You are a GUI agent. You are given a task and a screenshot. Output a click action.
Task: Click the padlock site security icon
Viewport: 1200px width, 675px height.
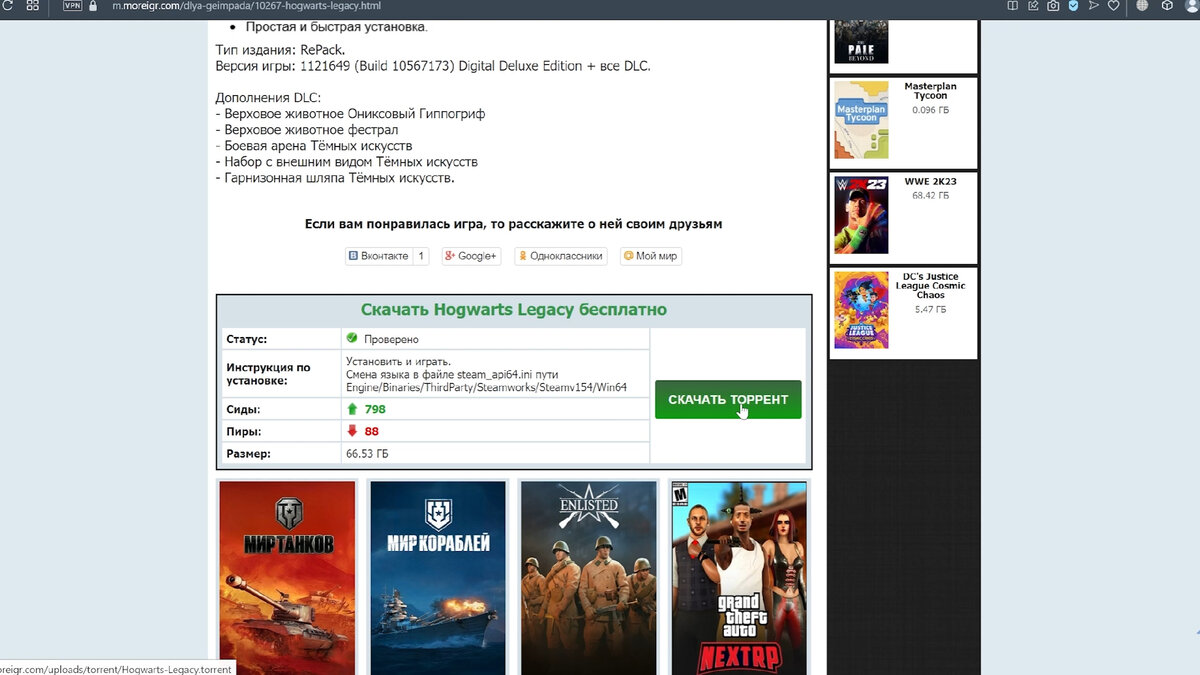[x=93, y=5]
